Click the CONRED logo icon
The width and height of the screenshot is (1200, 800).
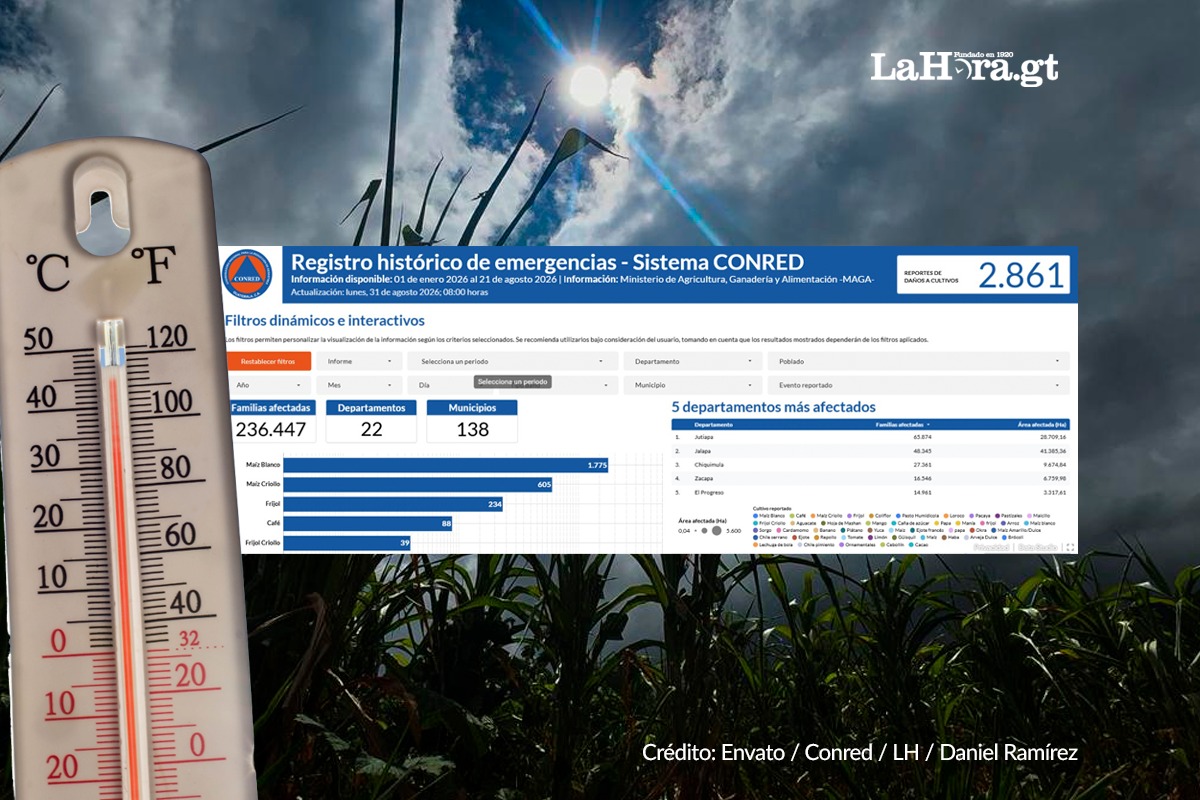[245, 275]
